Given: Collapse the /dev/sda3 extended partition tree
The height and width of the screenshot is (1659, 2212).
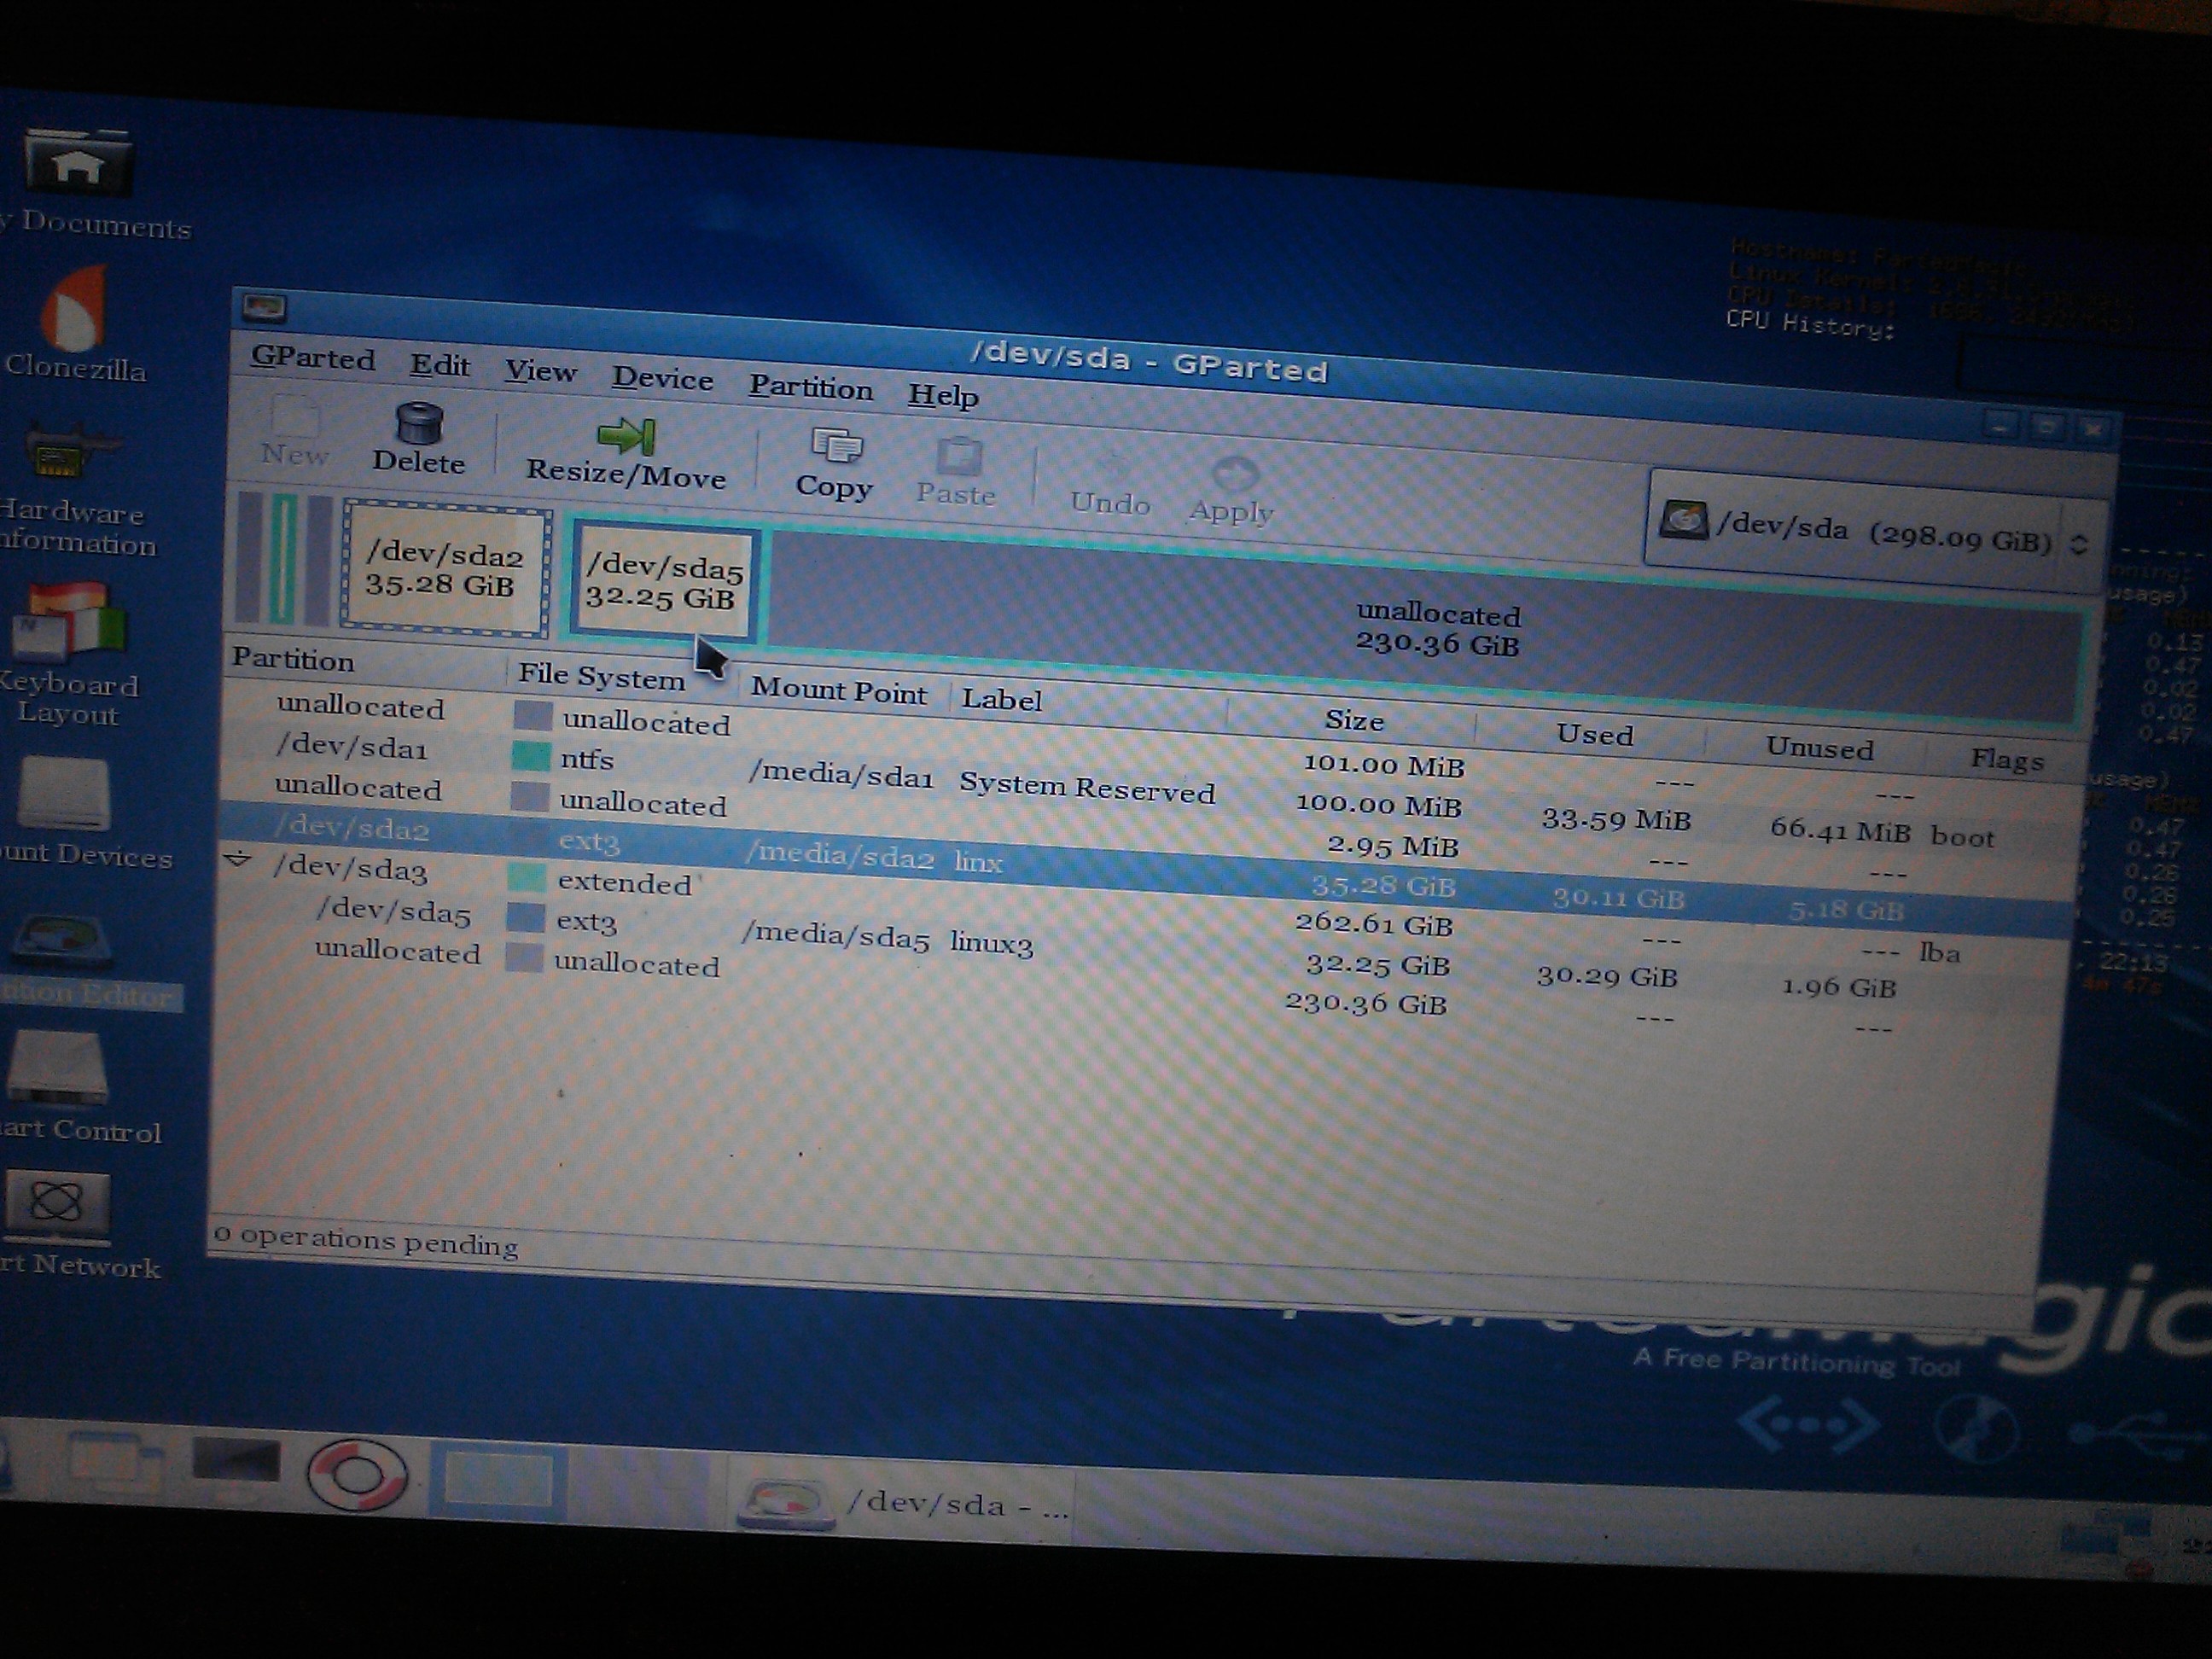Looking at the screenshot, I should tap(239, 859).
